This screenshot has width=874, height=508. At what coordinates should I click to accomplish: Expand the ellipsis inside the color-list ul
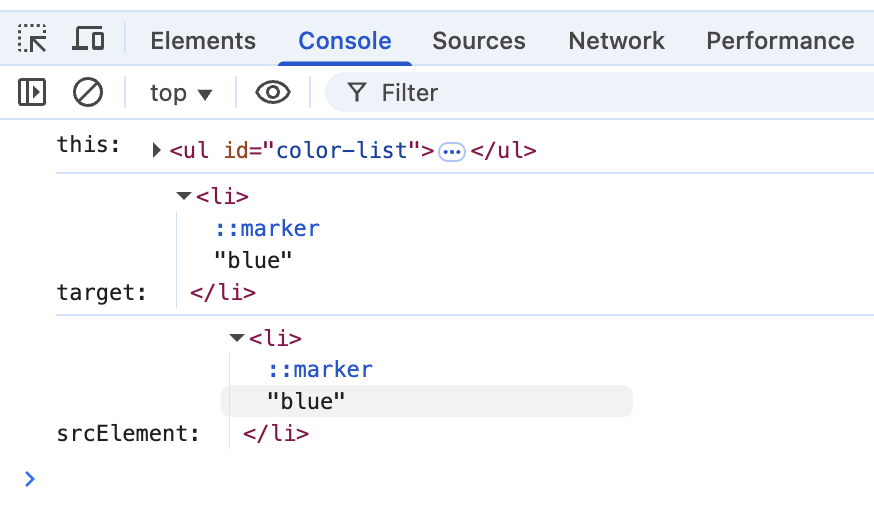[x=452, y=152]
